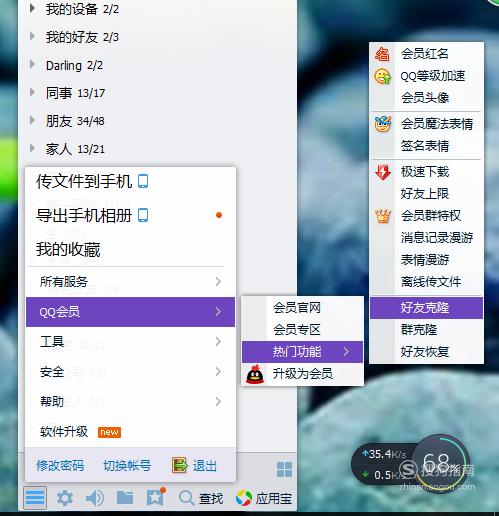Click the orange new badge
Screen dimensions: 499x516
[x=109, y=432]
